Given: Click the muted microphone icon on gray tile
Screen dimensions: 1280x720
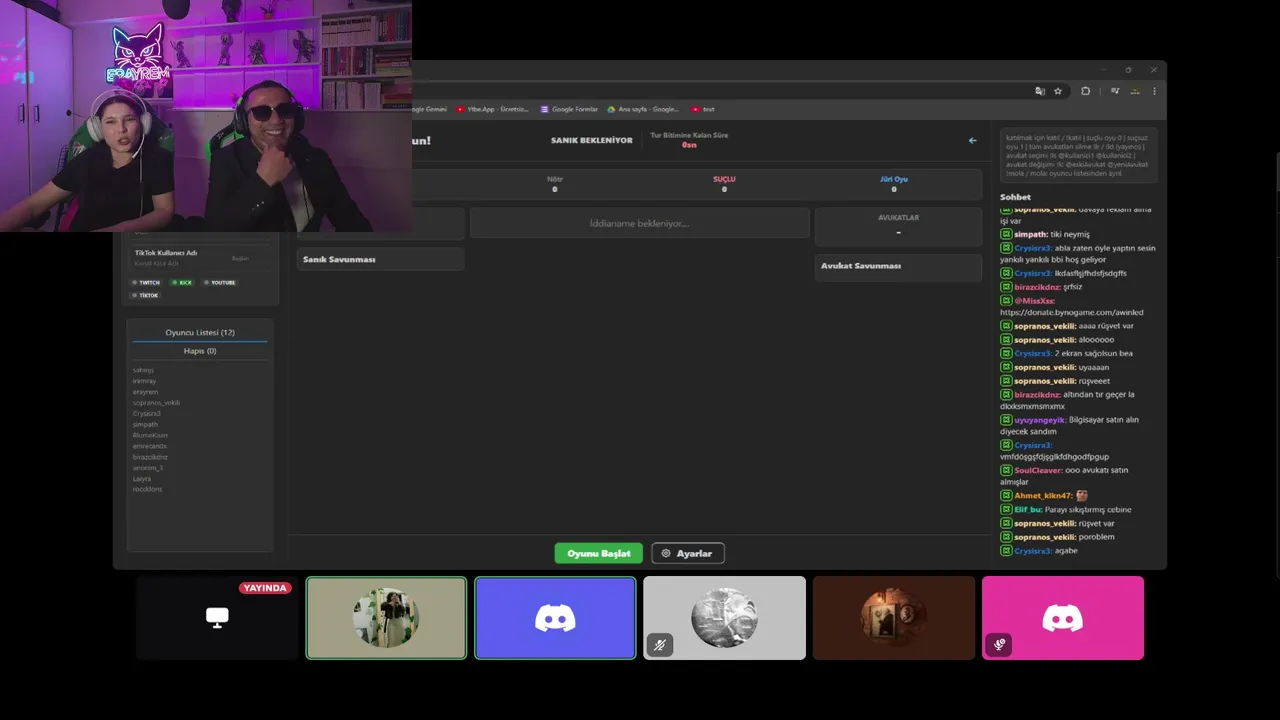Looking at the screenshot, I should coord(660,646).
